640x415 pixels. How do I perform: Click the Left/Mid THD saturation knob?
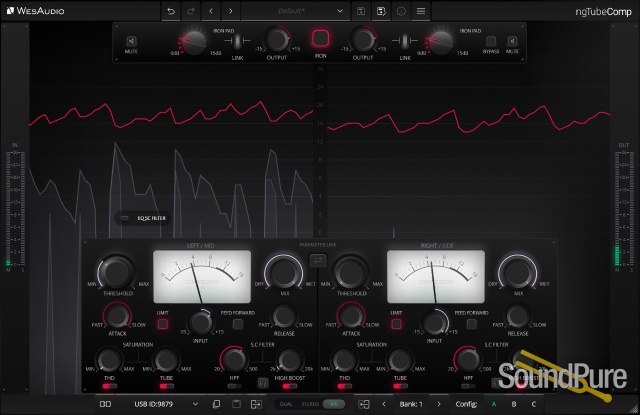109,360
